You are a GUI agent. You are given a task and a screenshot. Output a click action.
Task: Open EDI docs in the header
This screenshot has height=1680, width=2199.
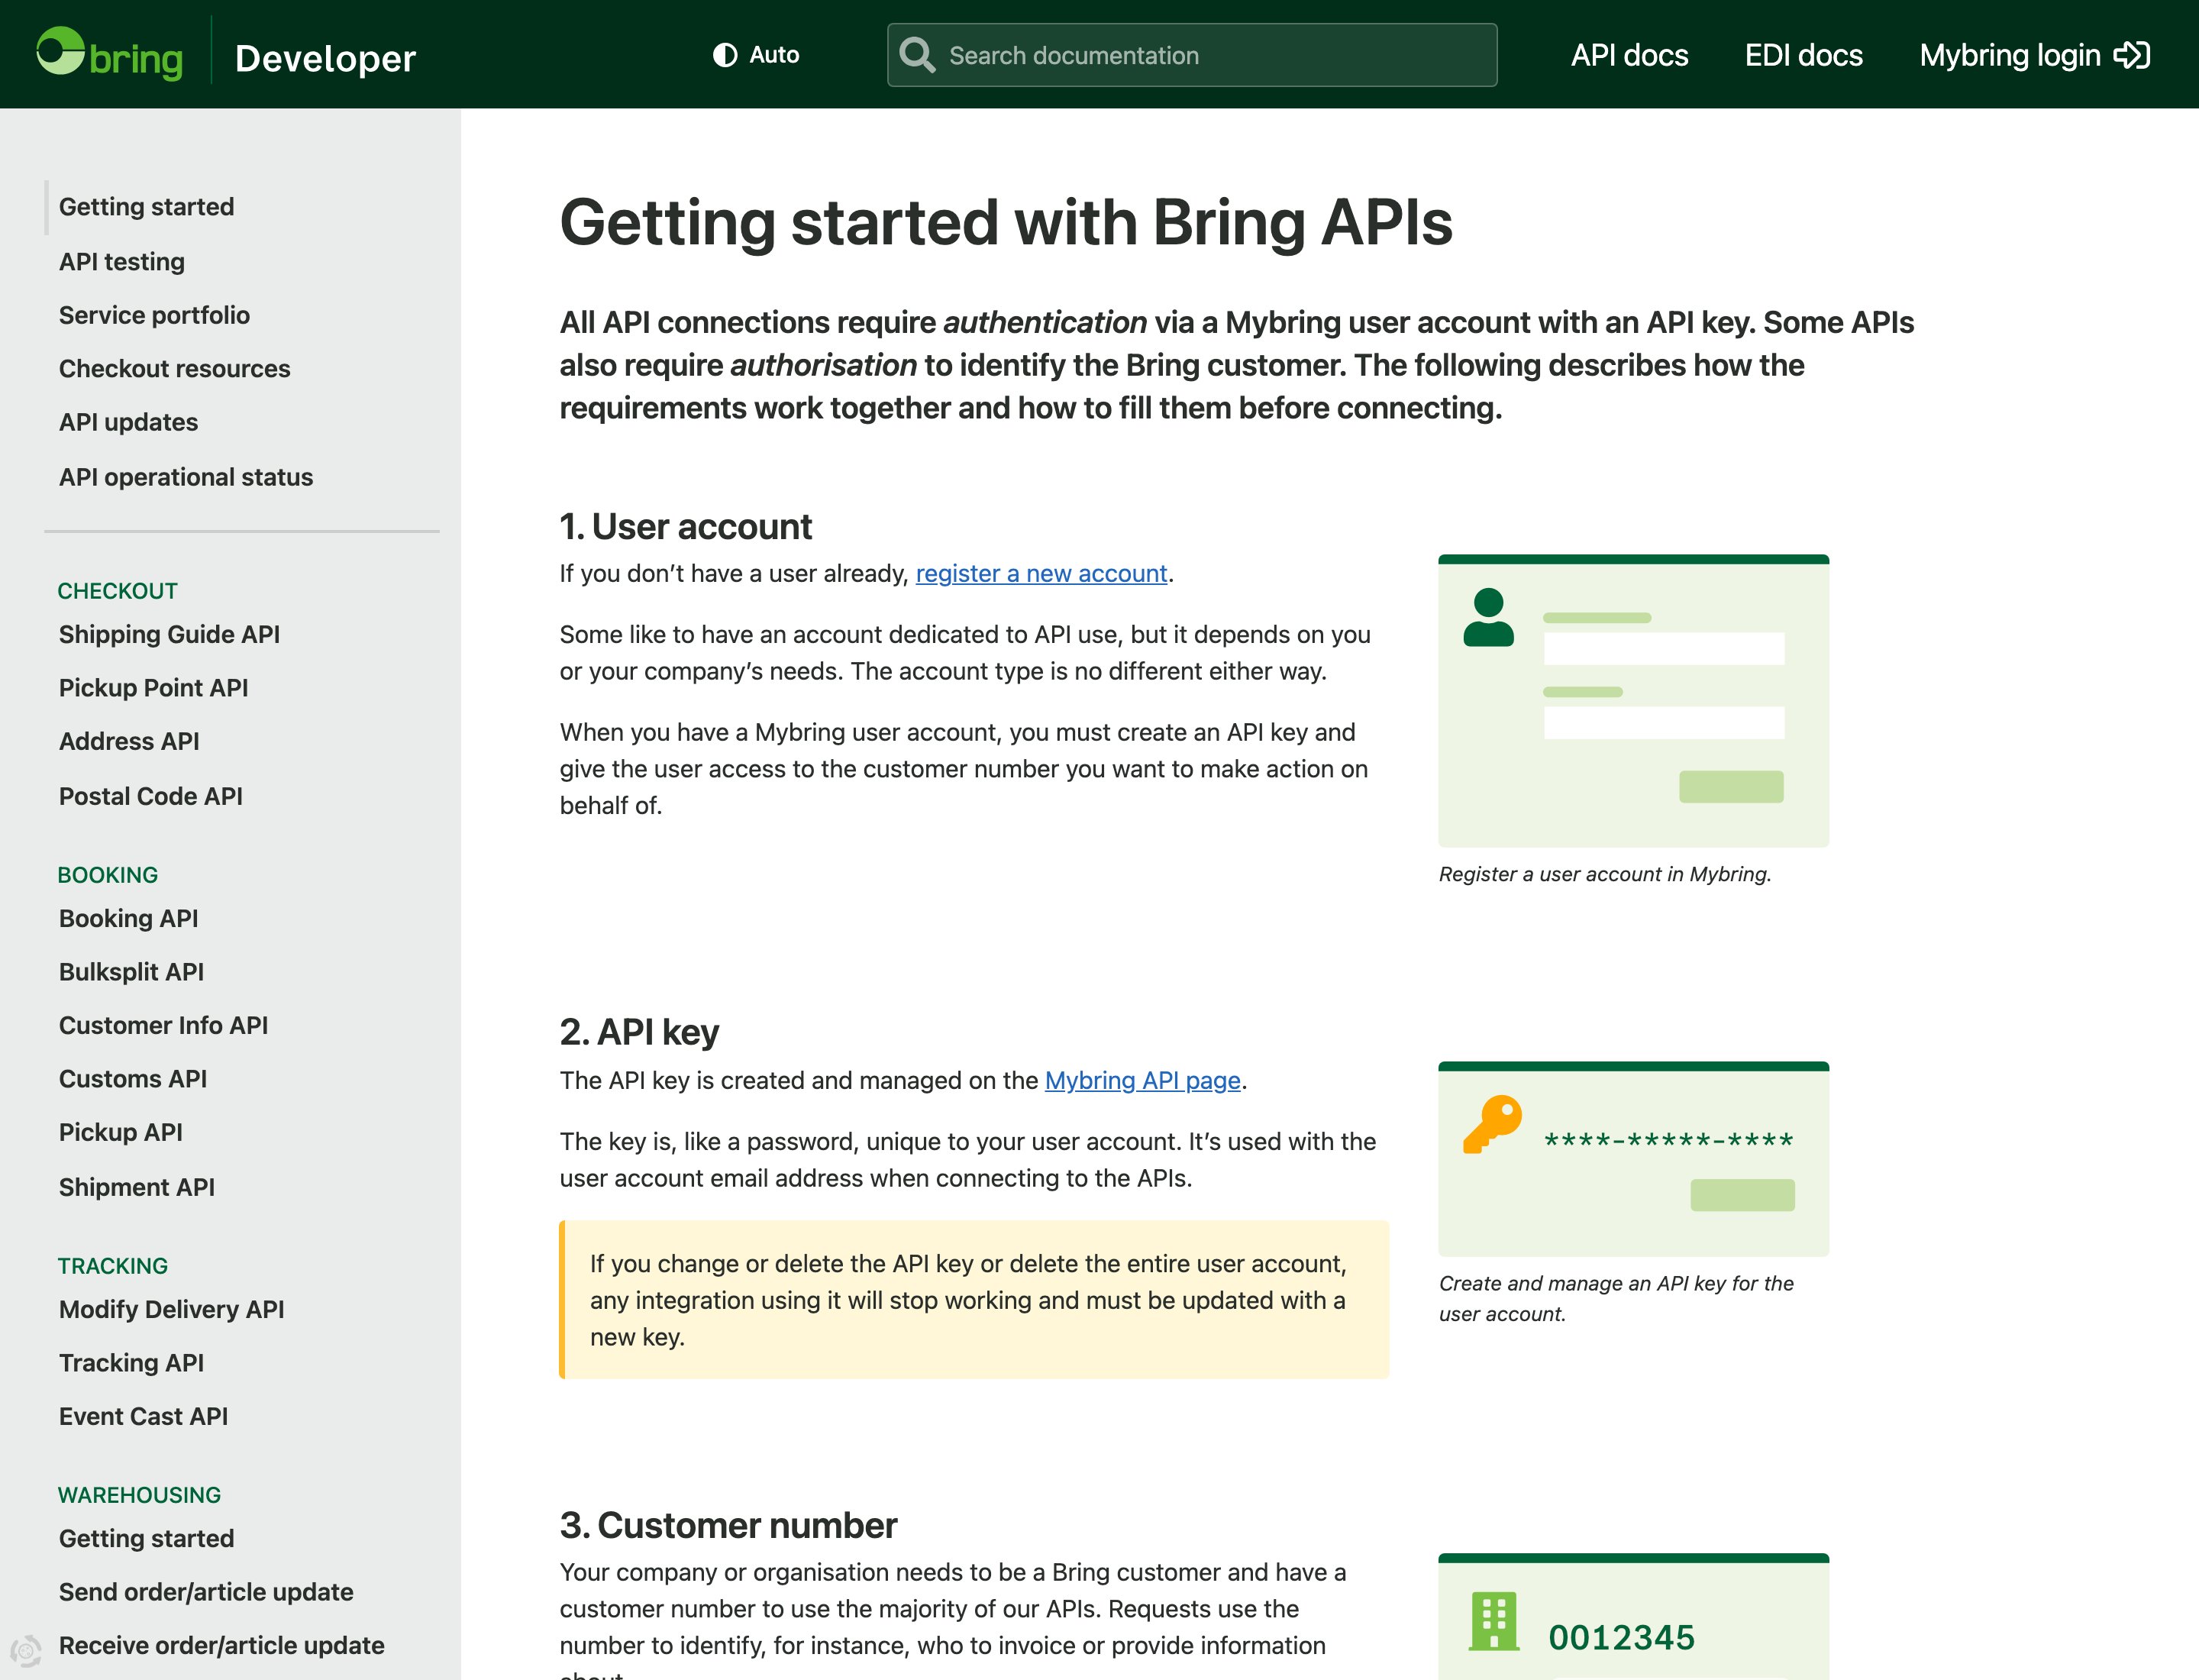pyautogui.click(x=1803, y=55)
